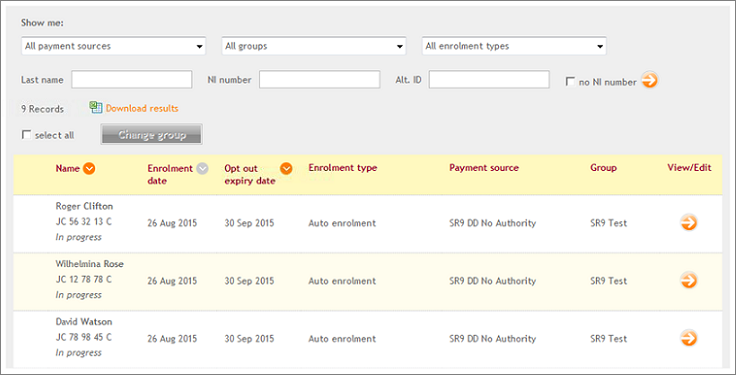Click the Alt. ID input field
The image size is (736, 375).
(x=489, y=79)
